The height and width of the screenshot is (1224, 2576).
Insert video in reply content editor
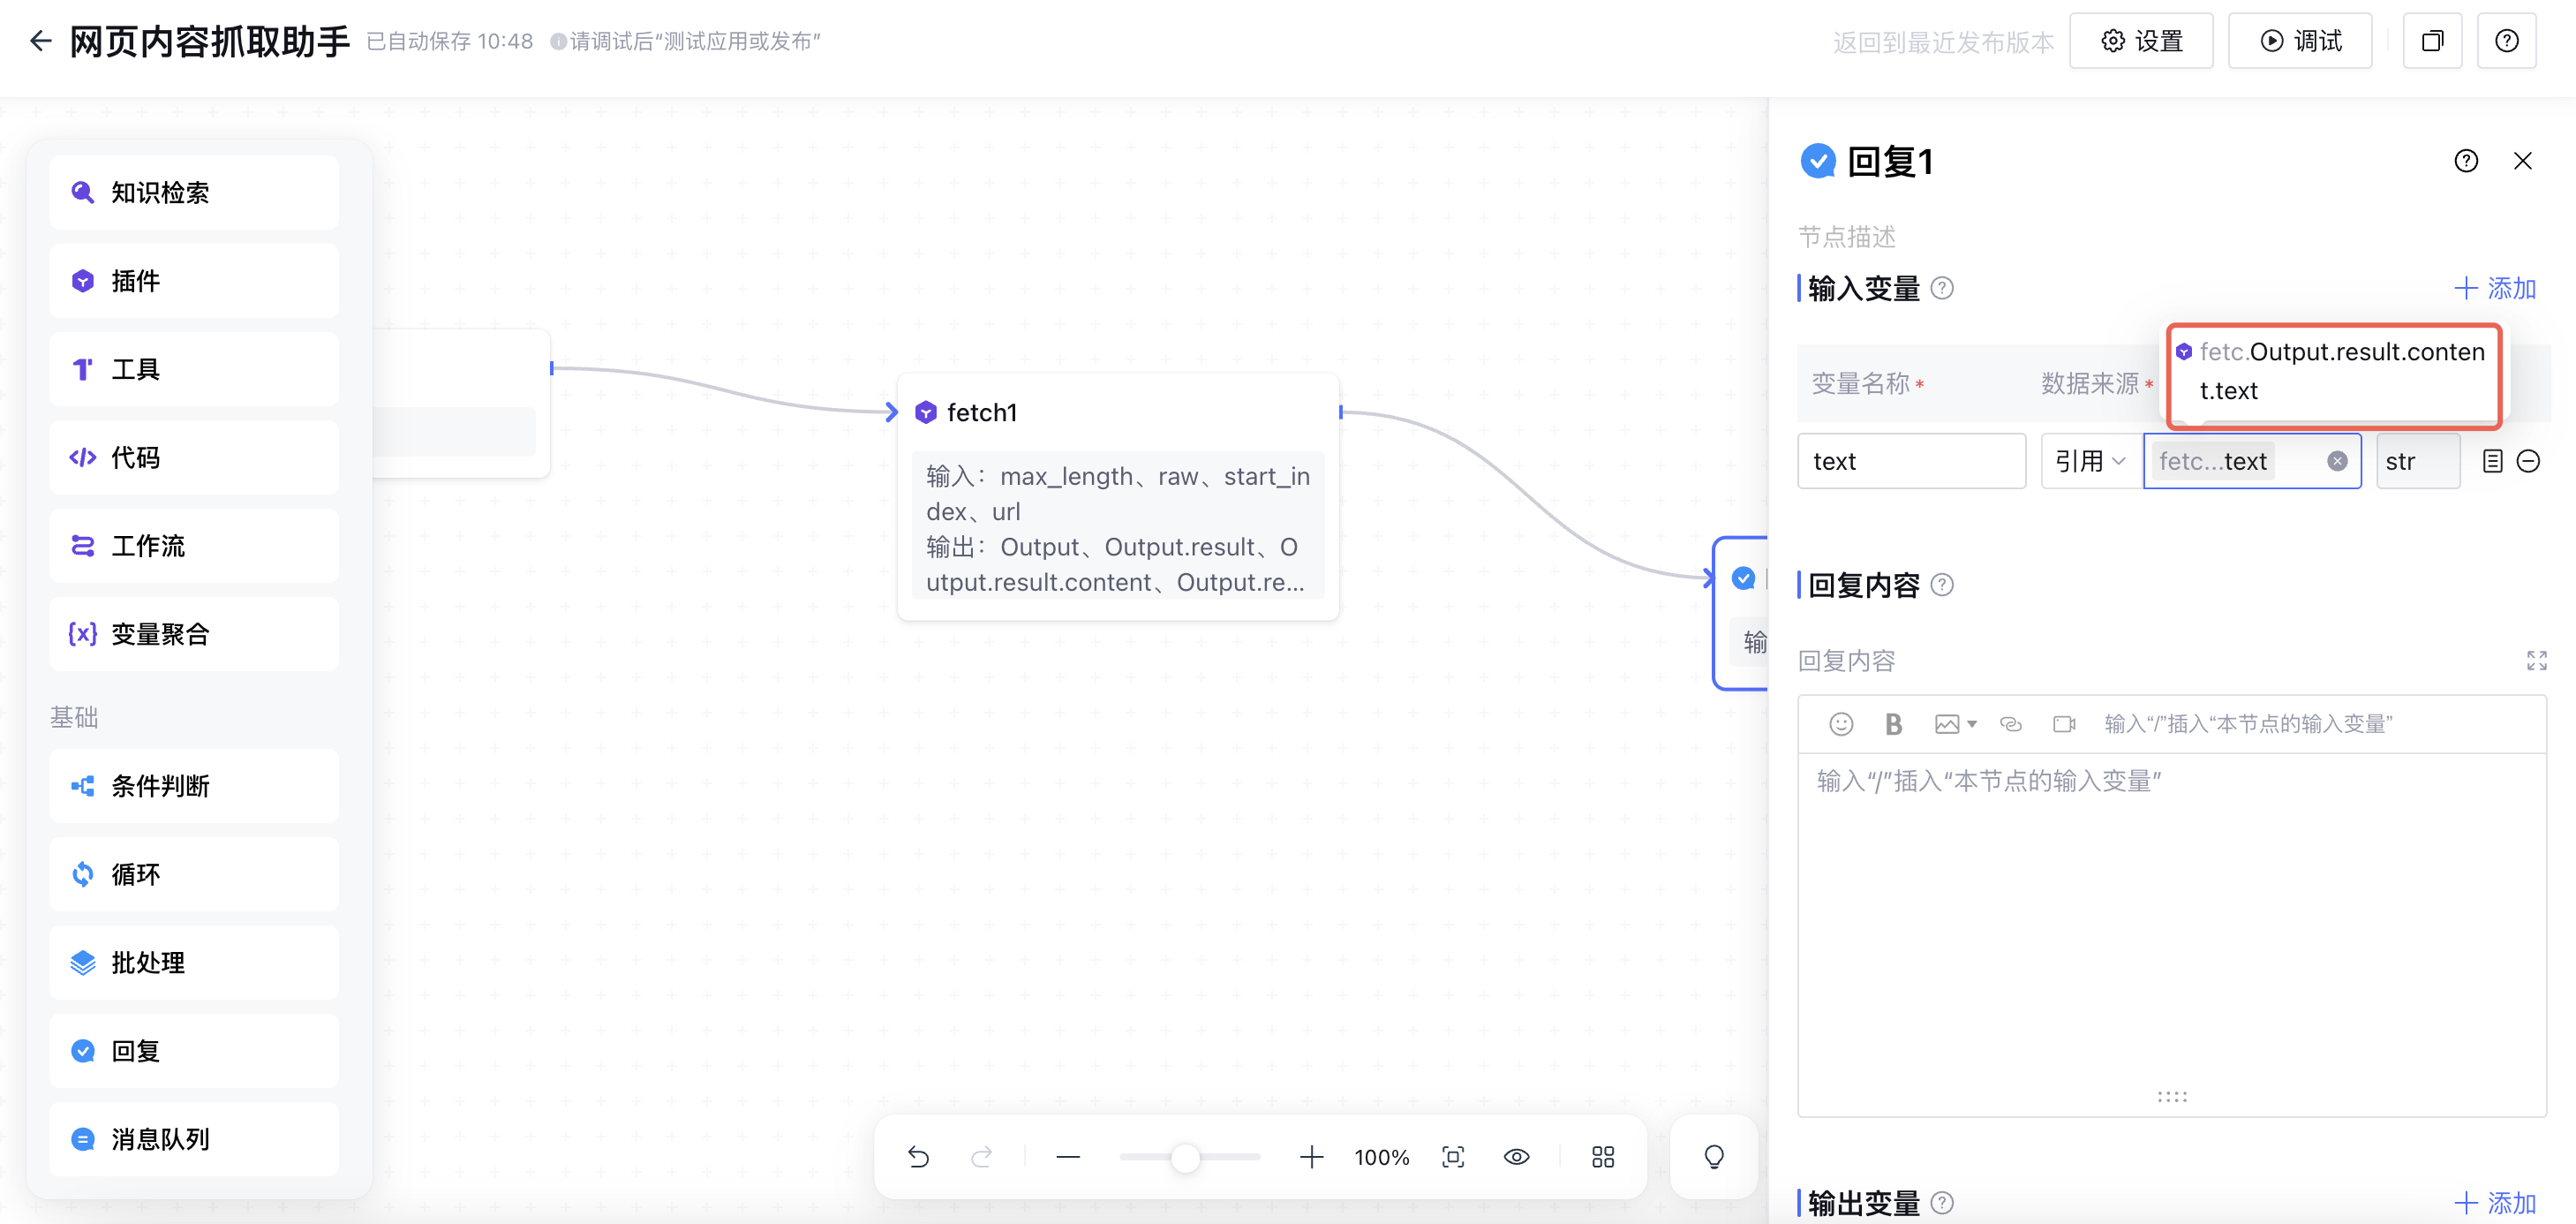pyautogui.click(x=2063, y=724)
